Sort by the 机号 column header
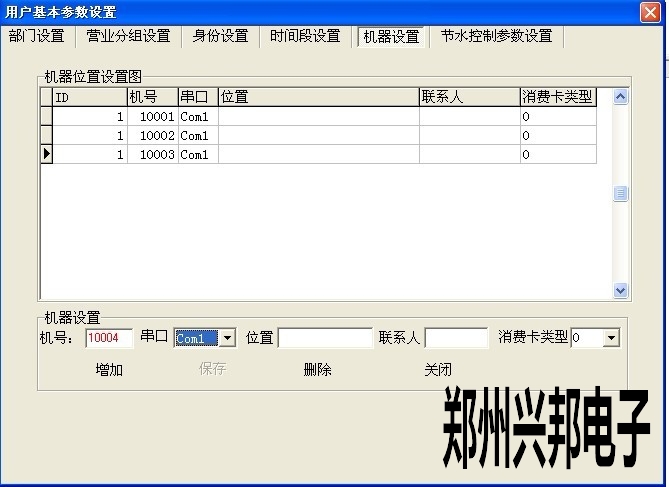Viewport: 669px width, 487px height. 152,97
